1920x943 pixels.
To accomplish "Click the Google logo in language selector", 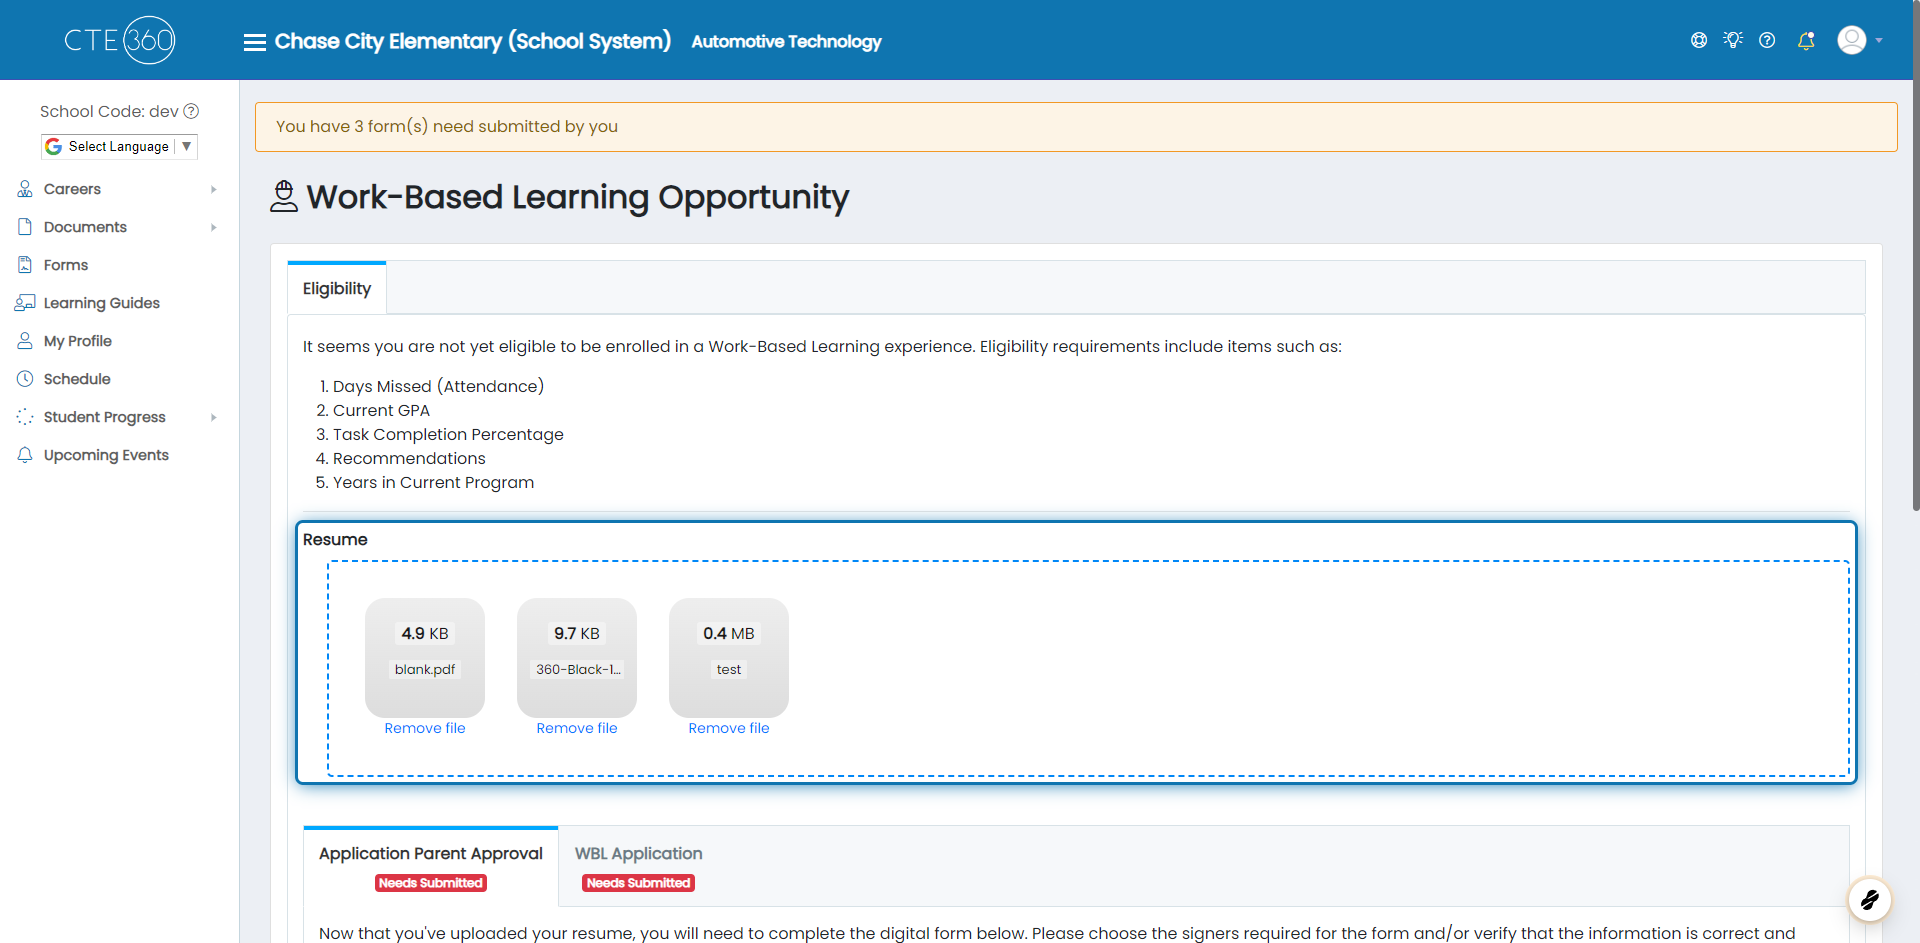I will point(54,146).
